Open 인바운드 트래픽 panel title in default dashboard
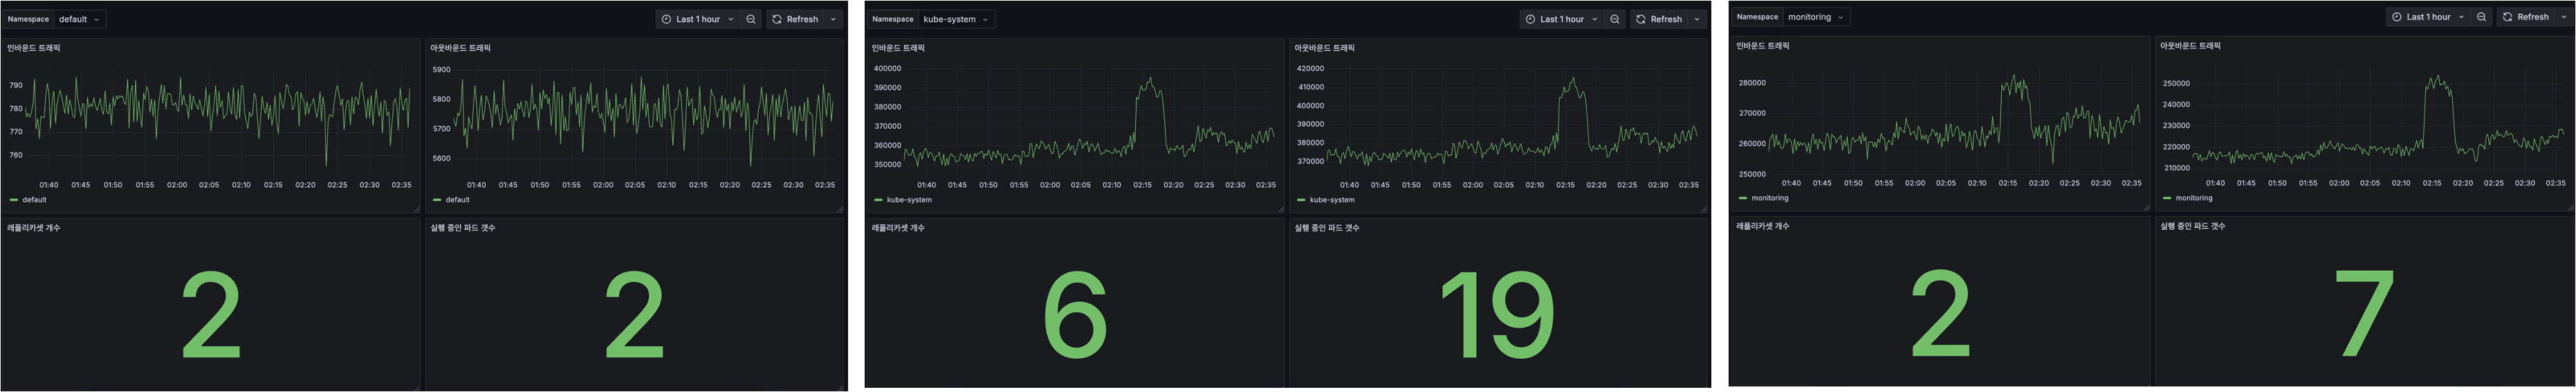2576x392 pixels. click(x=33, y=48)
